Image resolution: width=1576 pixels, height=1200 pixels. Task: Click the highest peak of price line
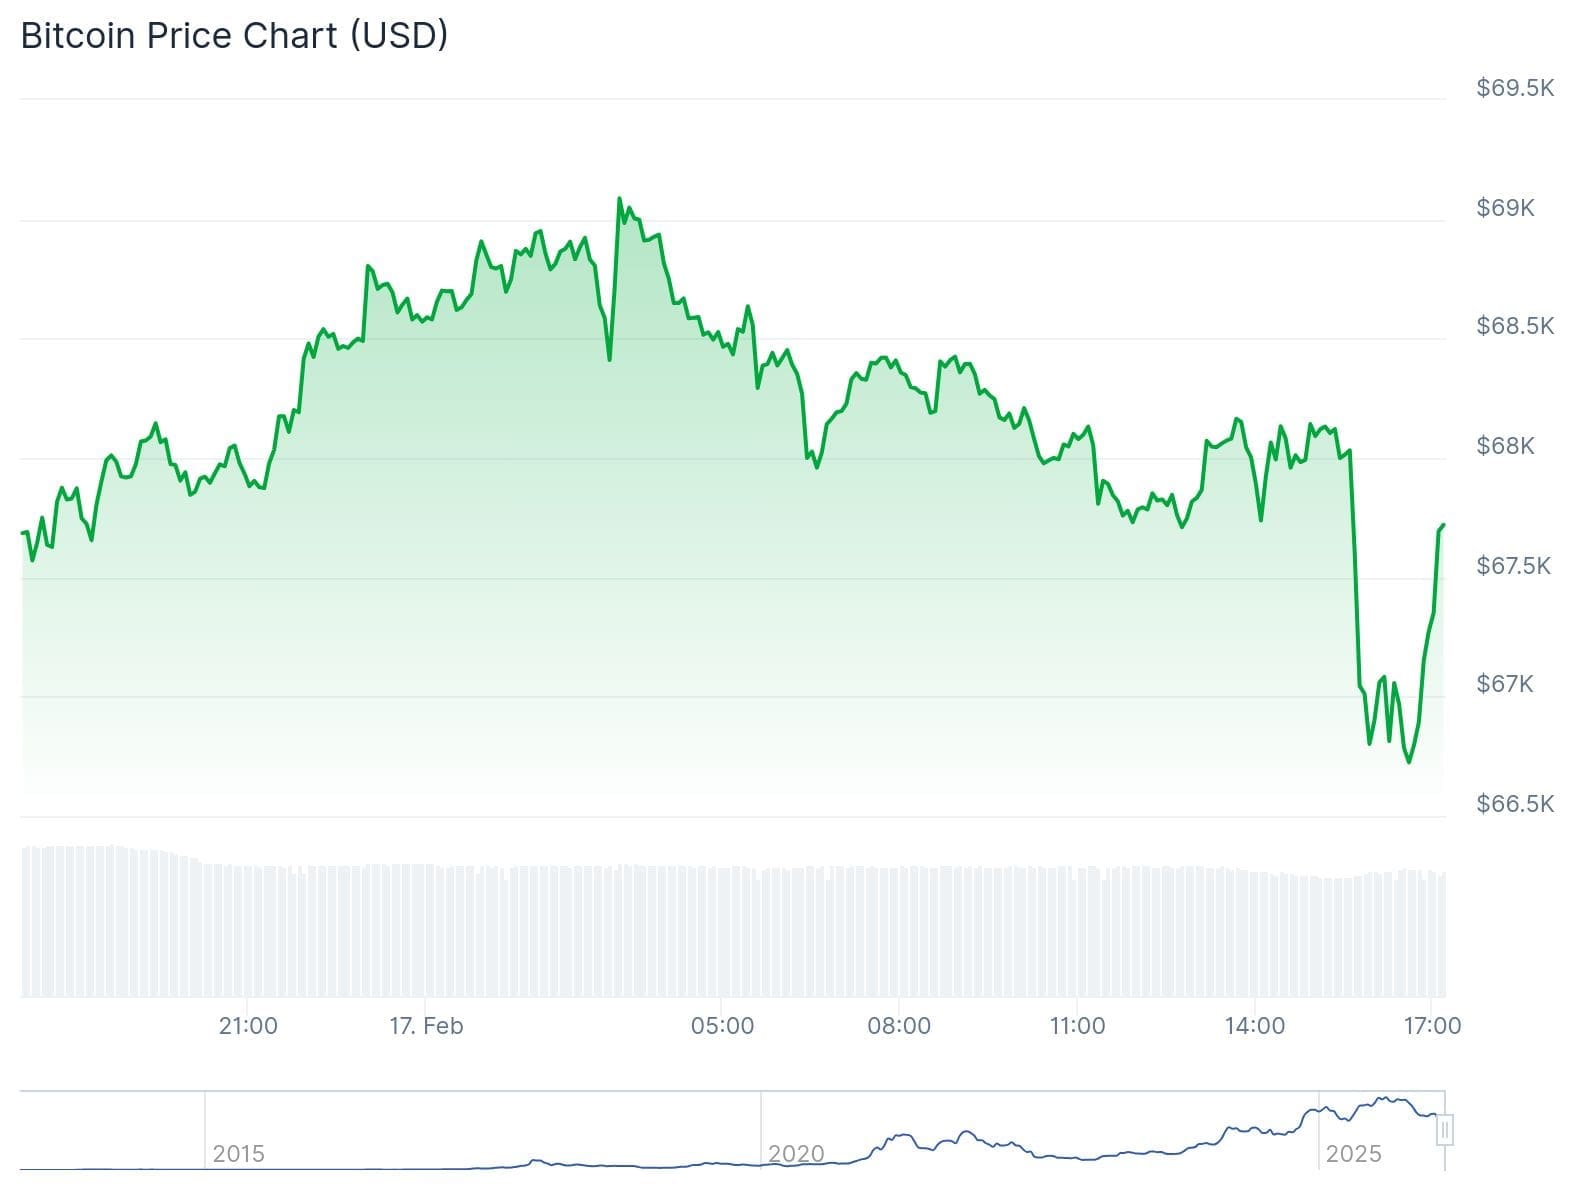pos(619,199)
